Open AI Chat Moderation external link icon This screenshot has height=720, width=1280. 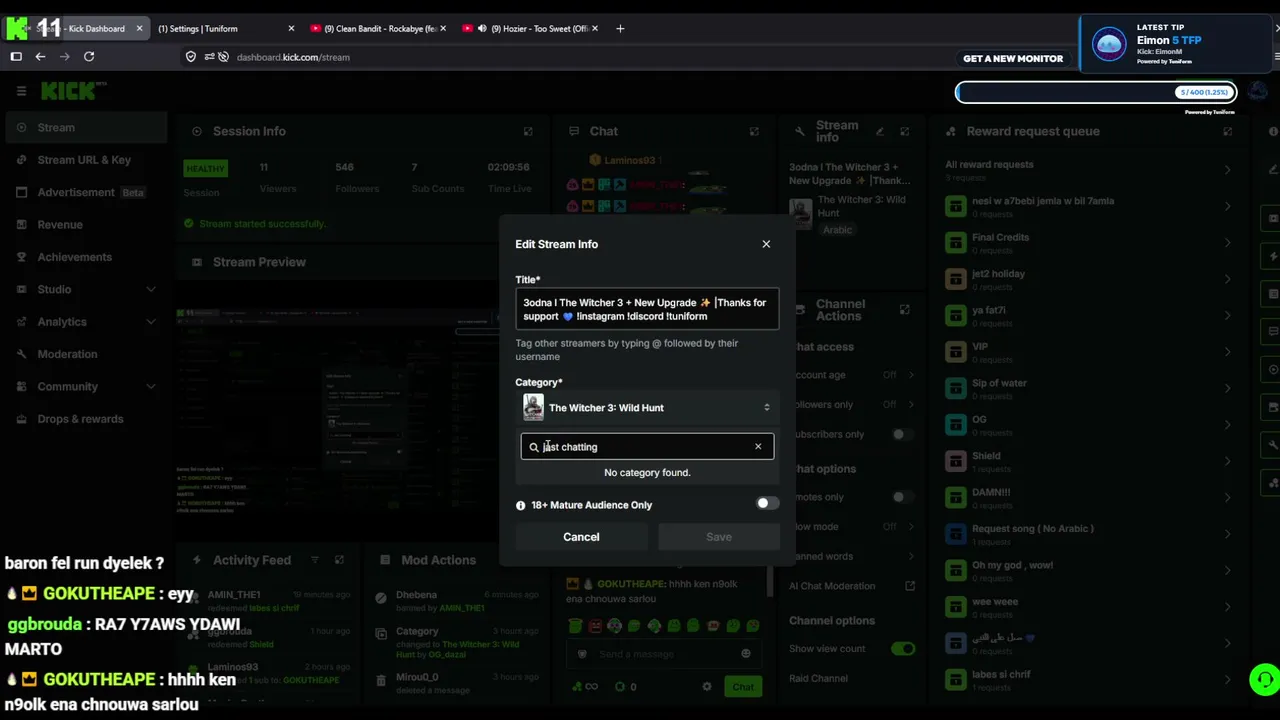coord(910,586)
